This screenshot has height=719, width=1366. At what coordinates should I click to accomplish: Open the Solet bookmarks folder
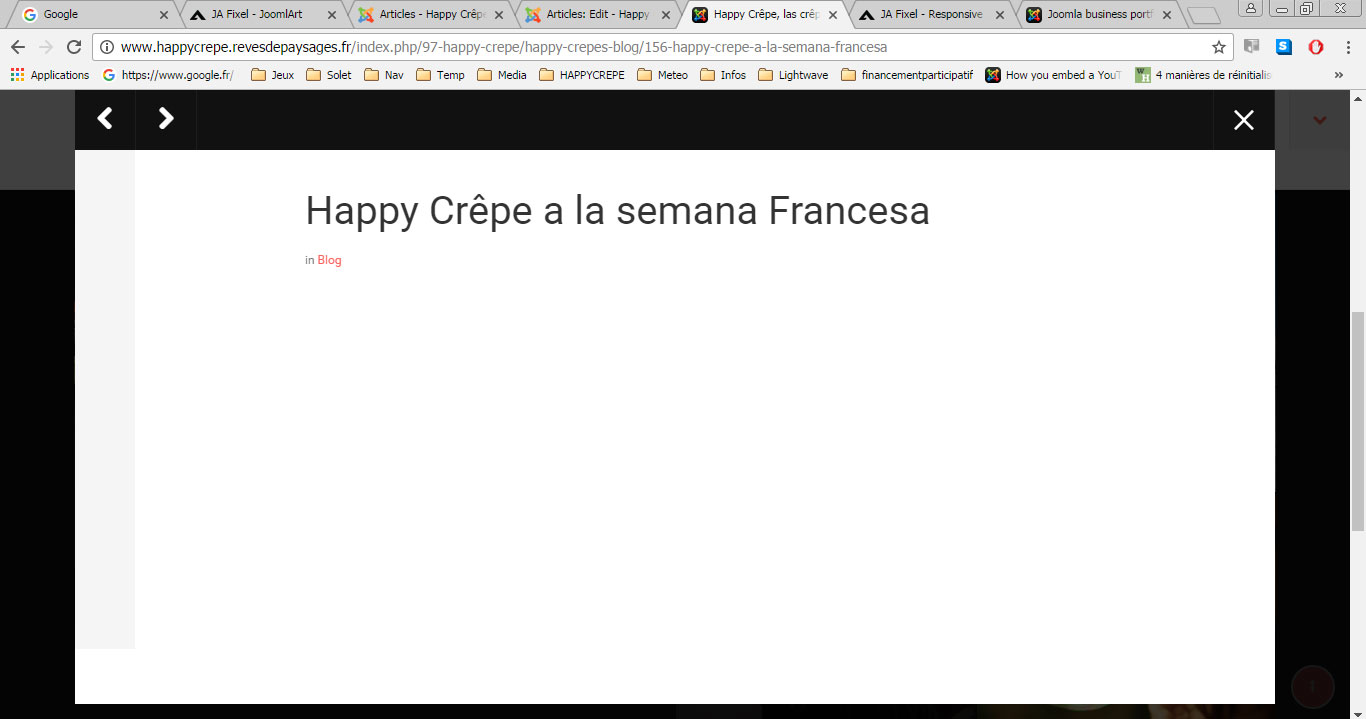click(x=329, y=75)
